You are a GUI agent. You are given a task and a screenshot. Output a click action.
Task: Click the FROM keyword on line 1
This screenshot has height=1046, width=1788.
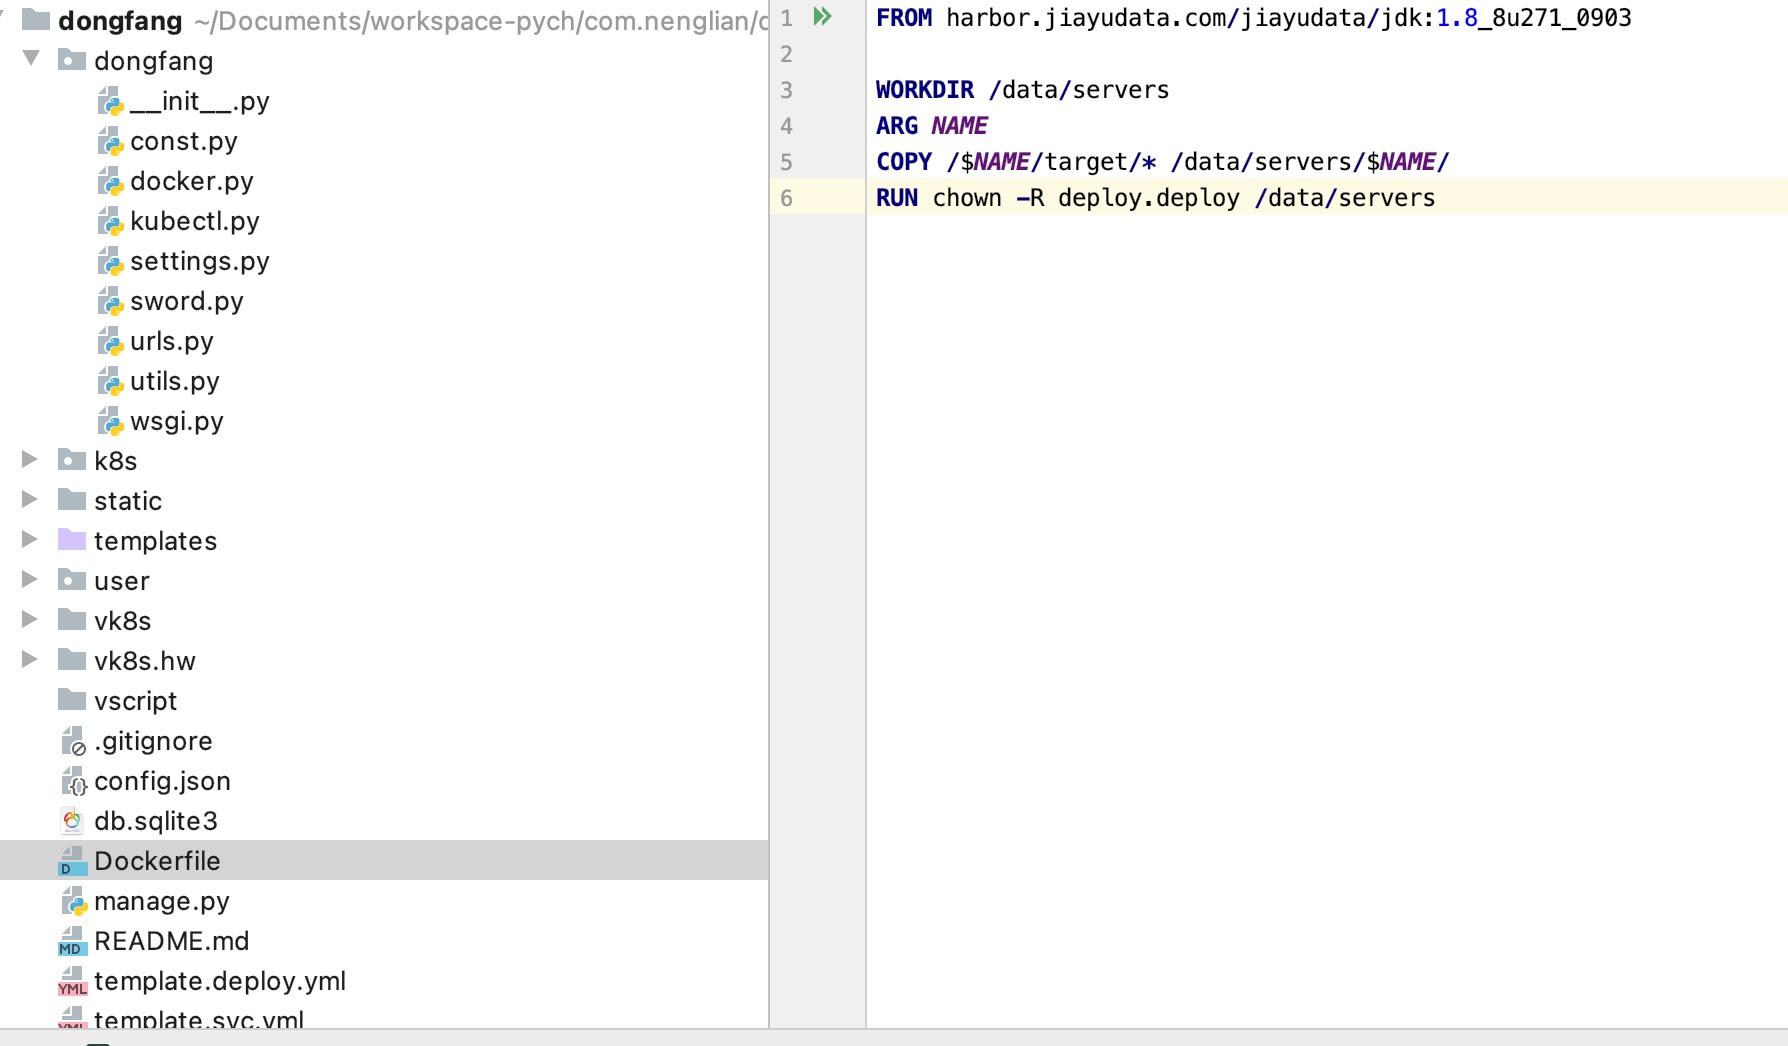pos(904,18)
